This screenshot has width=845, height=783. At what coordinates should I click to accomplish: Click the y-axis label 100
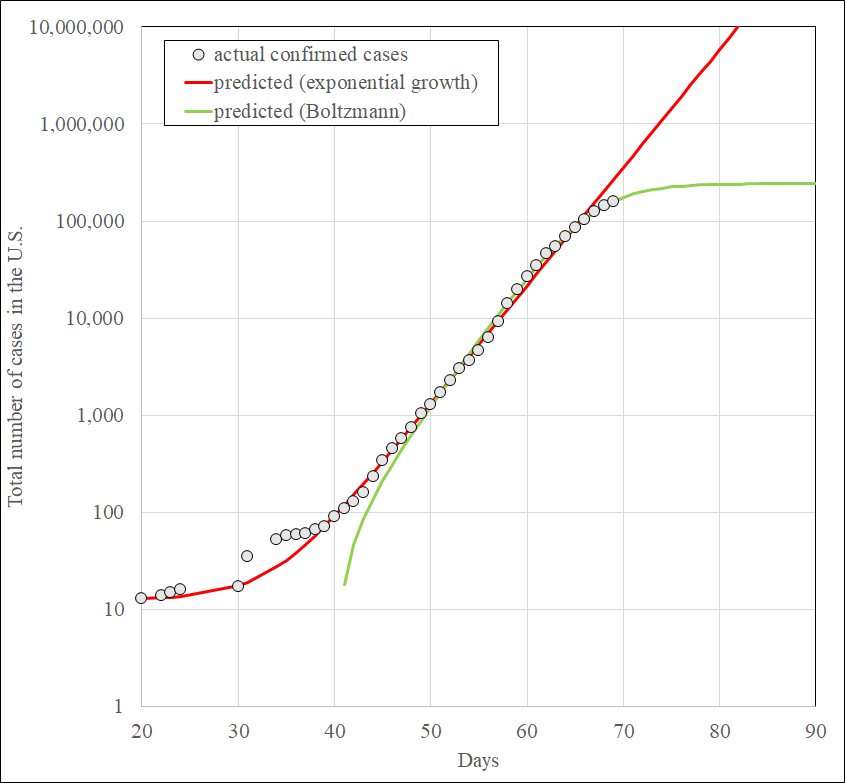coord(108,512)
